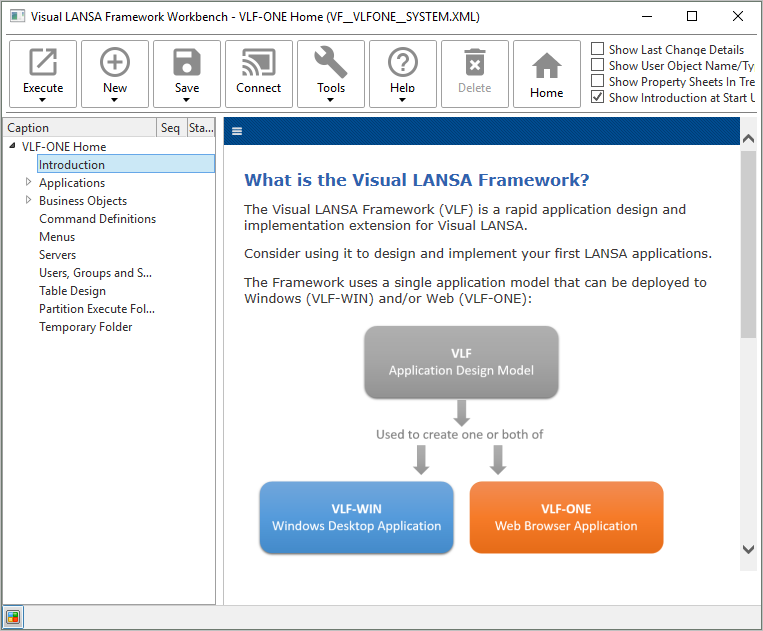Click the Caption column header
This screenshot has height=631, width=763.
[x=80, y=127]
